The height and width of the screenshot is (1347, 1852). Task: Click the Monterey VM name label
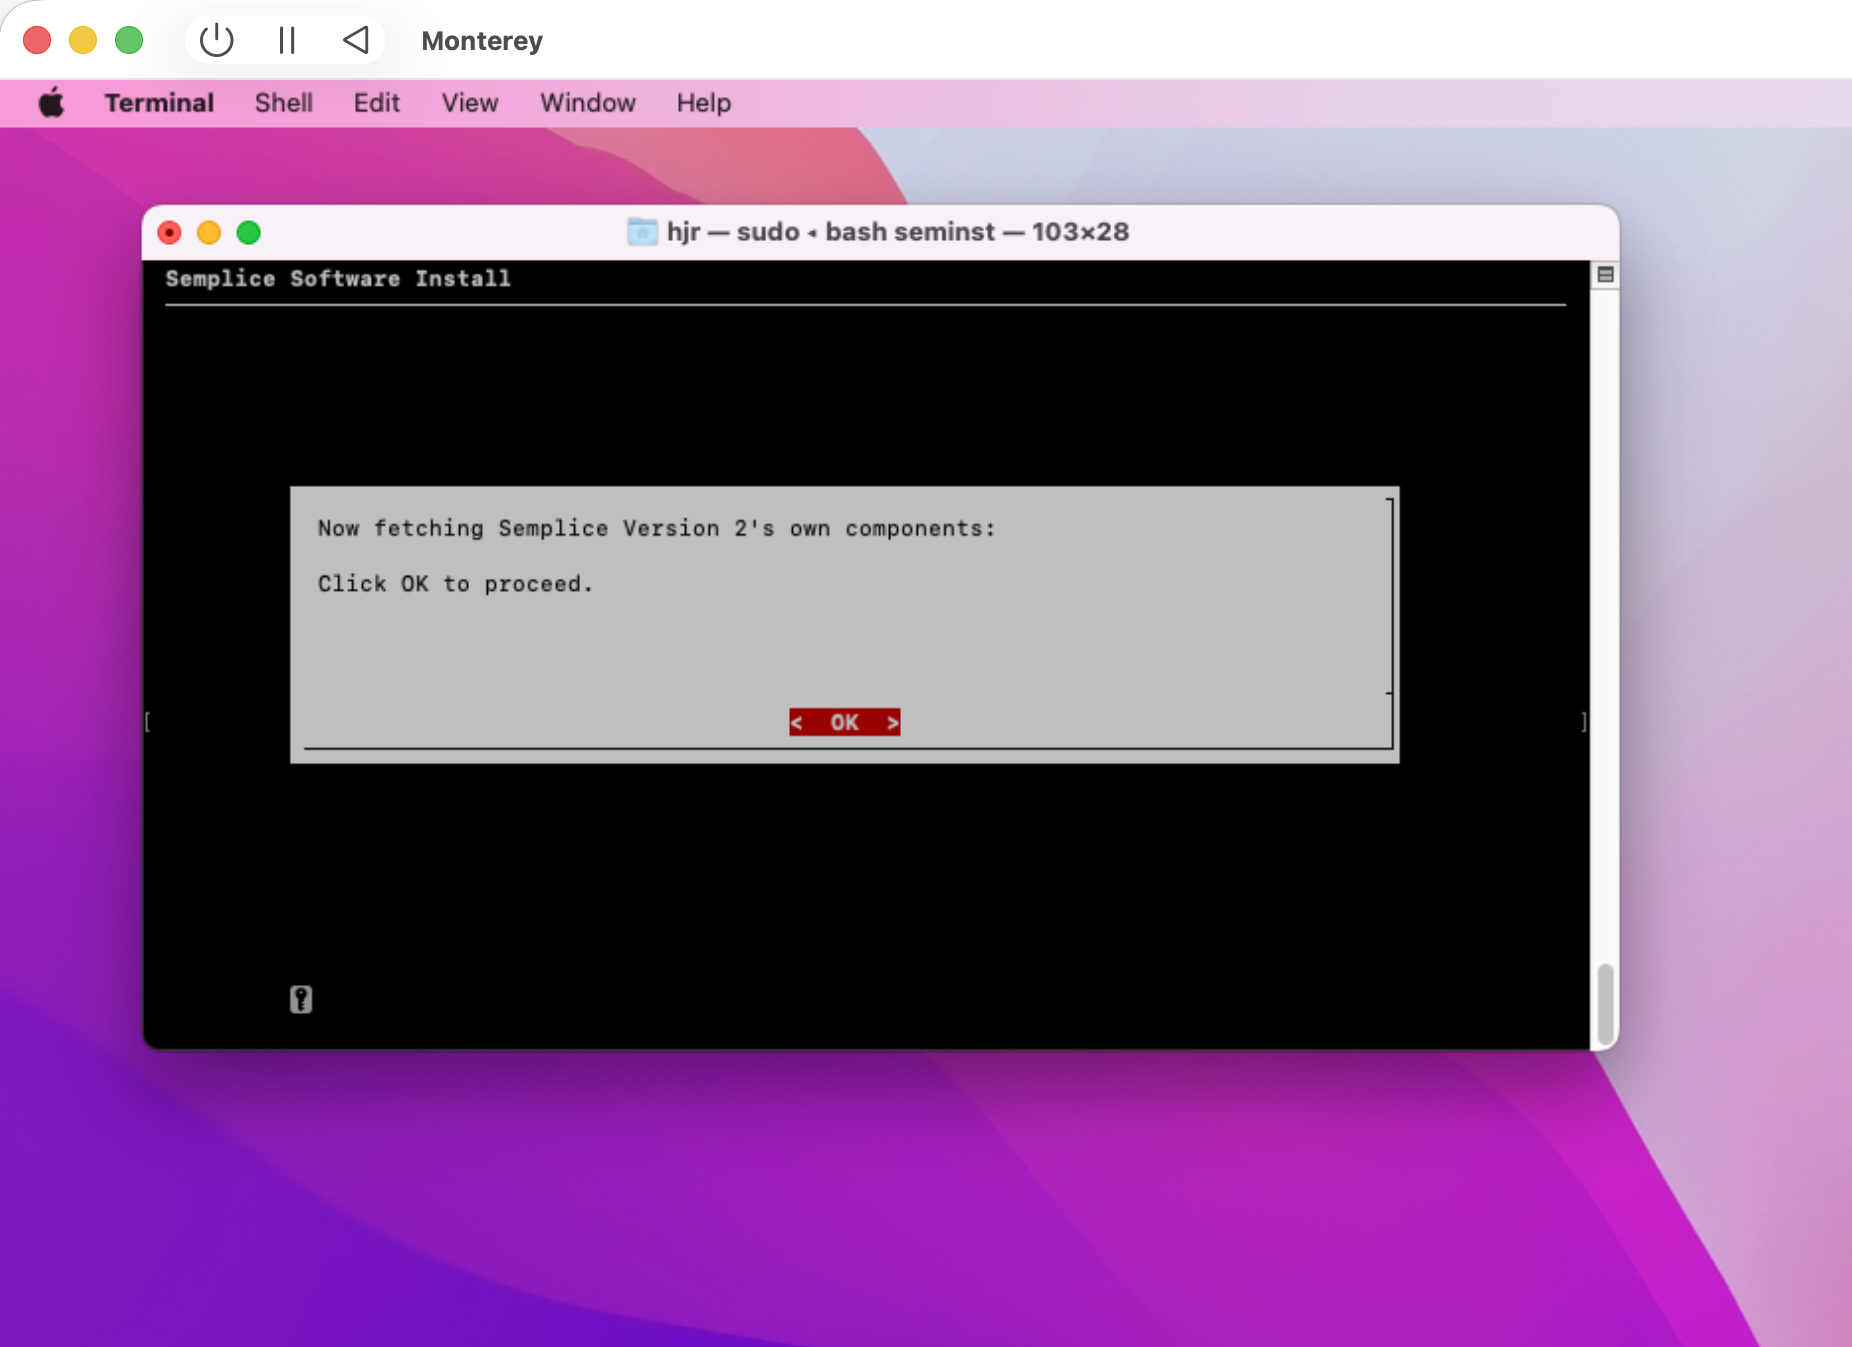[481, 41]
